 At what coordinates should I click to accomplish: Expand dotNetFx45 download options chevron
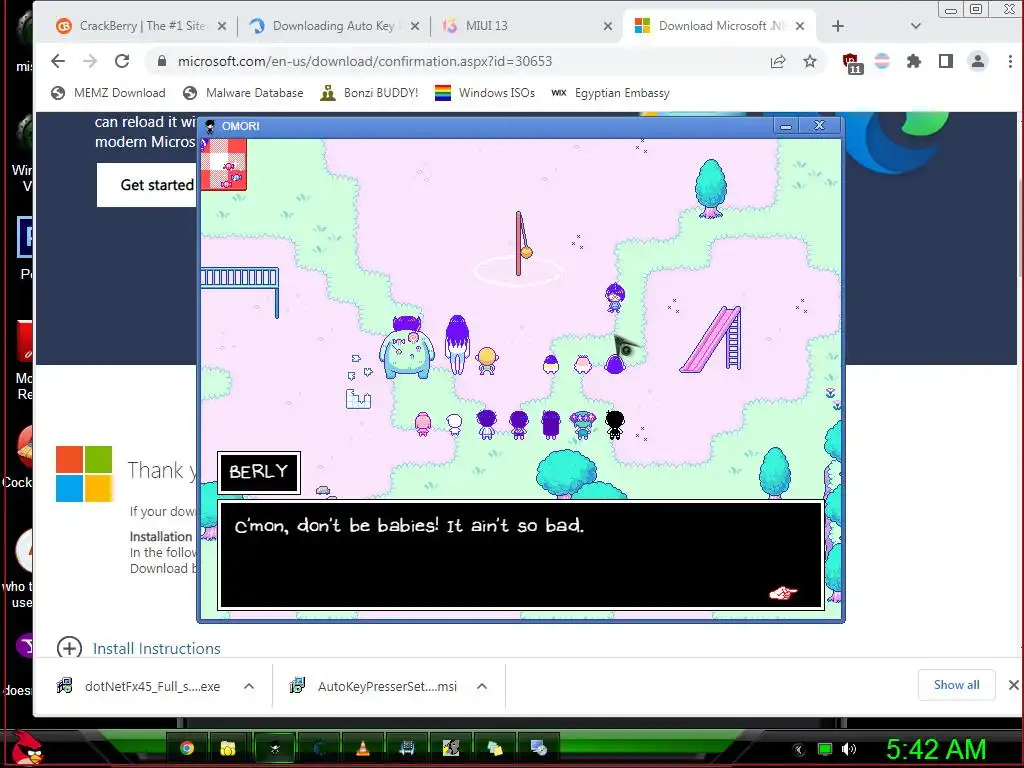[x=249, y=686]
